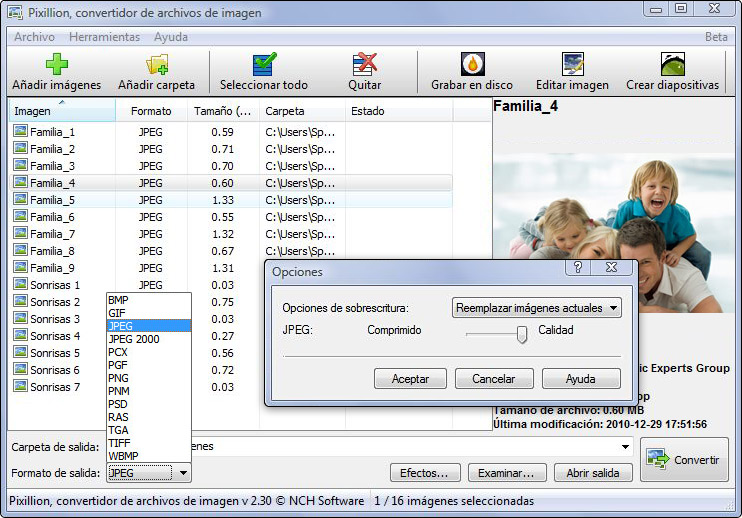The image size is (742, 518).
Task: Sort by the Tamaño column header
Action: coord(223,111)
